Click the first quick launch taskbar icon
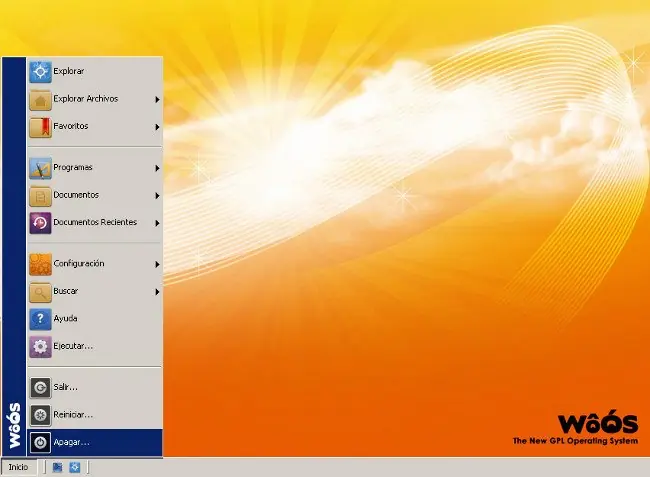The width and height of the screenshot is (650, 477). click(x=58, y=467)
